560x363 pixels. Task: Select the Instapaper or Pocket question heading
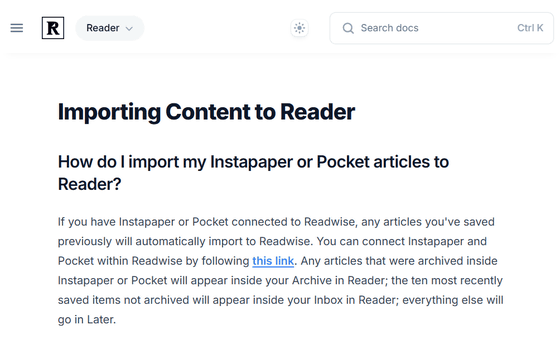pyautogui.click(x=253, y=173)
